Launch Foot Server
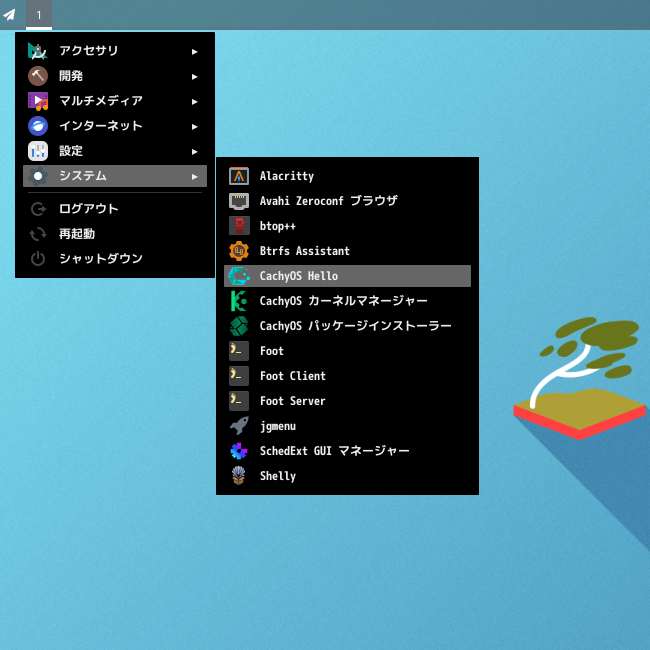Image resolution: width=650 pixels, height=650 pixels. coord(347,401)
